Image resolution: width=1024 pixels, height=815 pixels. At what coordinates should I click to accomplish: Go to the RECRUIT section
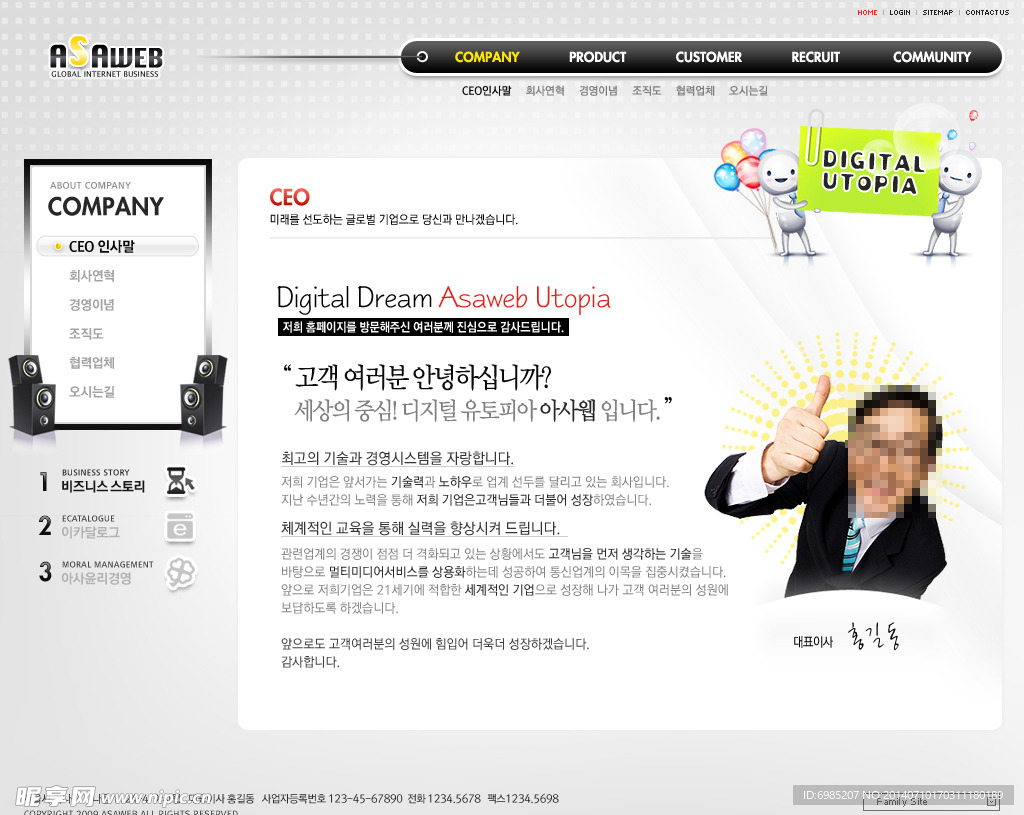tap(815, 57)
